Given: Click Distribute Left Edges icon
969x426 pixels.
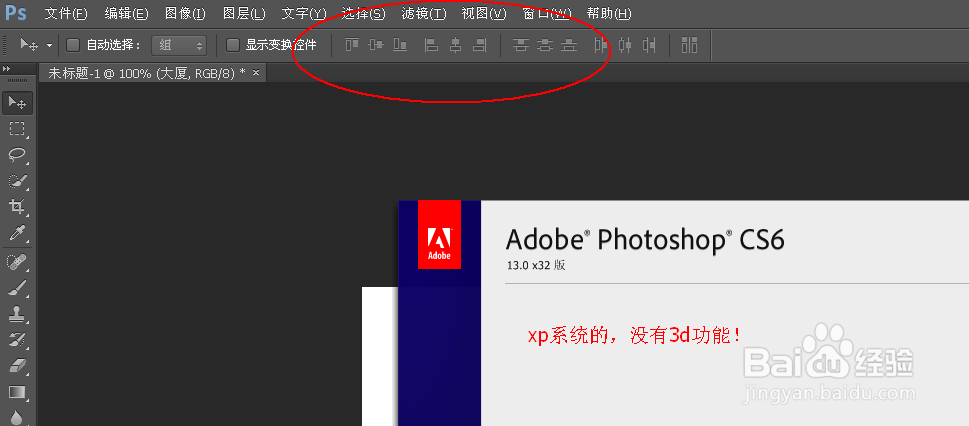Looking at the screenshot, I should click(601, 45).
